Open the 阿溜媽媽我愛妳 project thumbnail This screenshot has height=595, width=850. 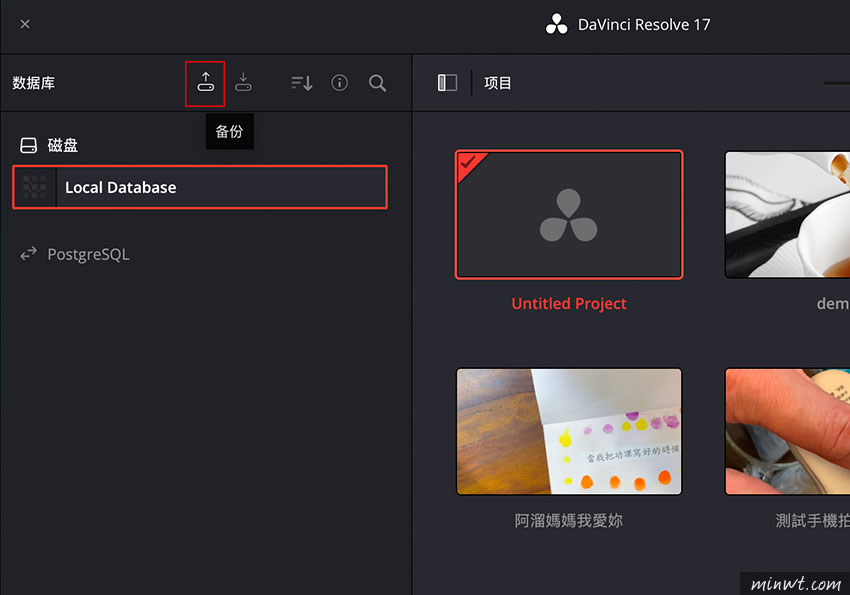(569, 431)
